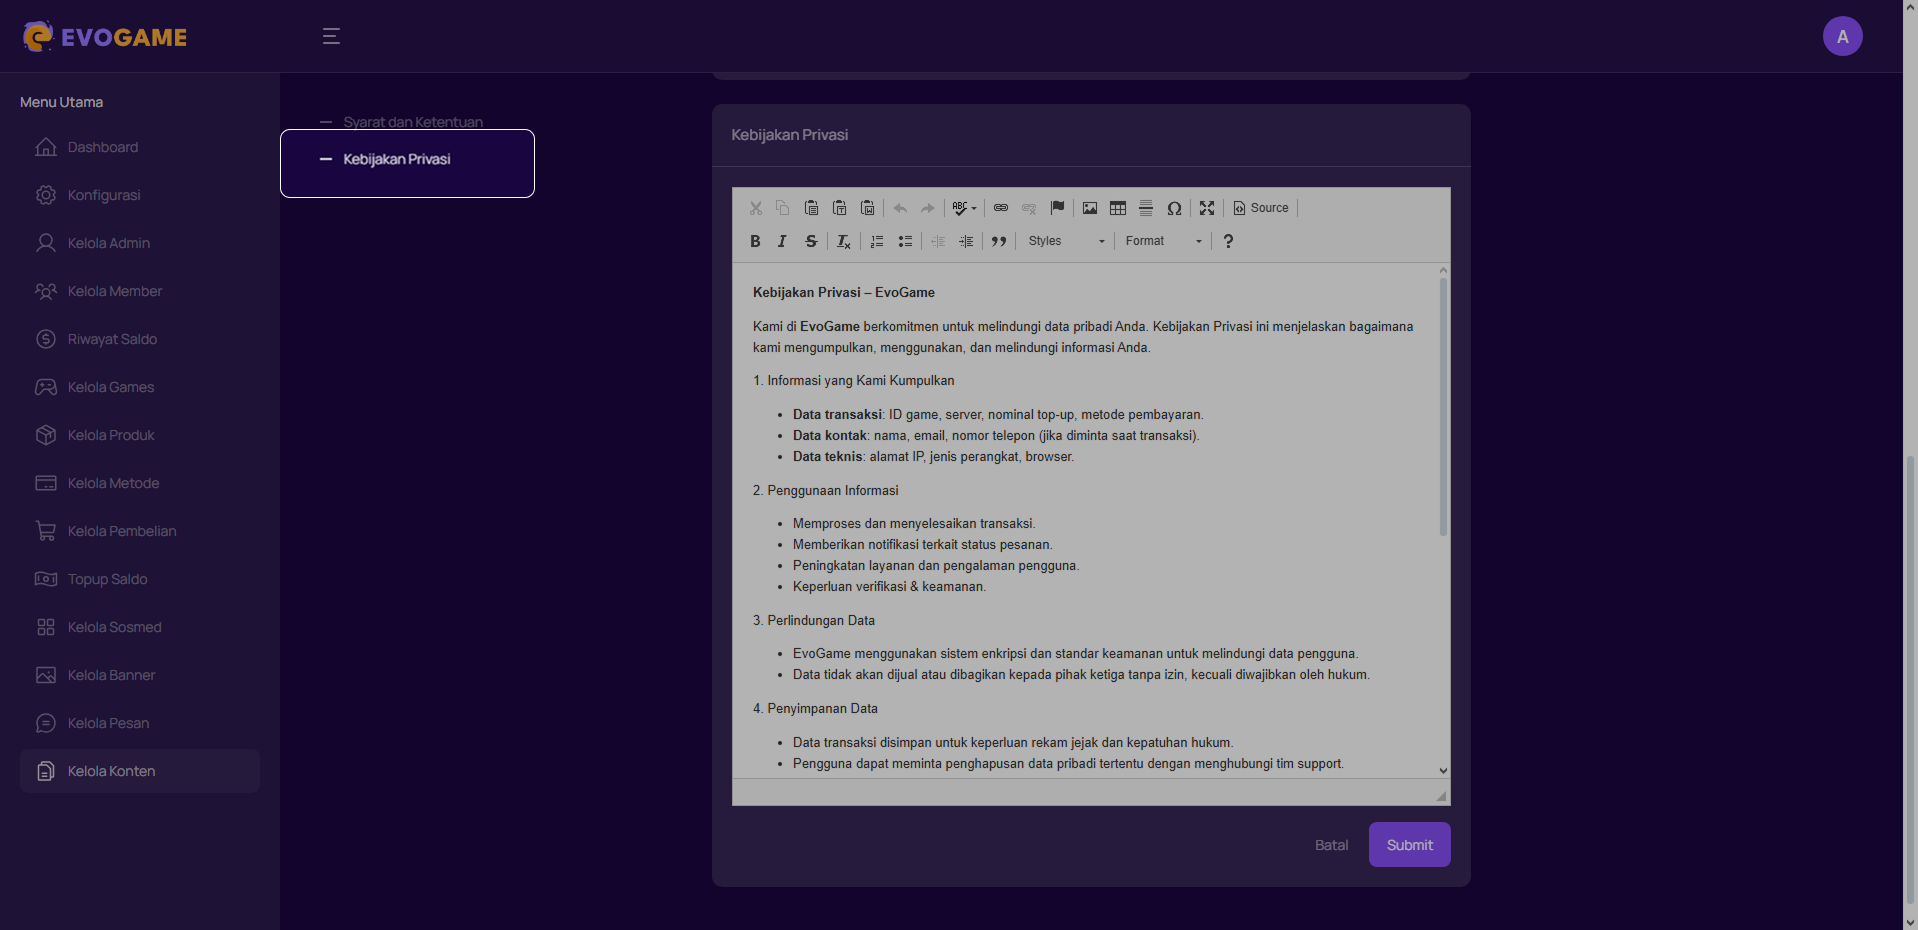Maximize the editor with the fullscreen icon
The height and width of the screenshot is (930, 1918).
(x=1207, y=208)
